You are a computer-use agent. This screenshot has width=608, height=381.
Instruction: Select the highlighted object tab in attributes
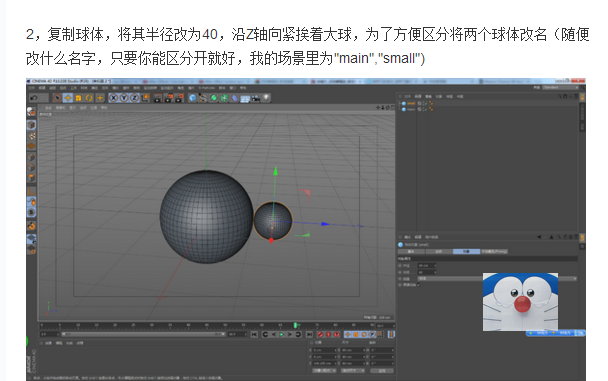click(x=466, y=252)
